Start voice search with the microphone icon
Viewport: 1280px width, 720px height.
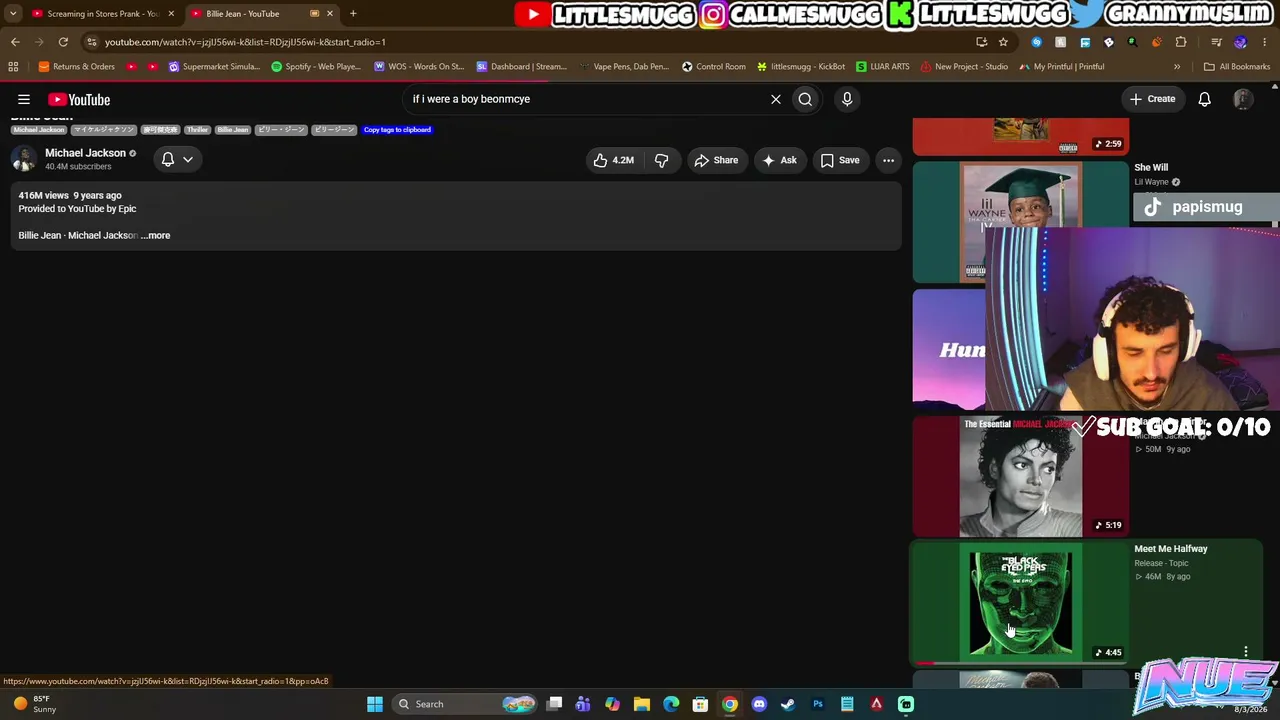click(847, 99)
